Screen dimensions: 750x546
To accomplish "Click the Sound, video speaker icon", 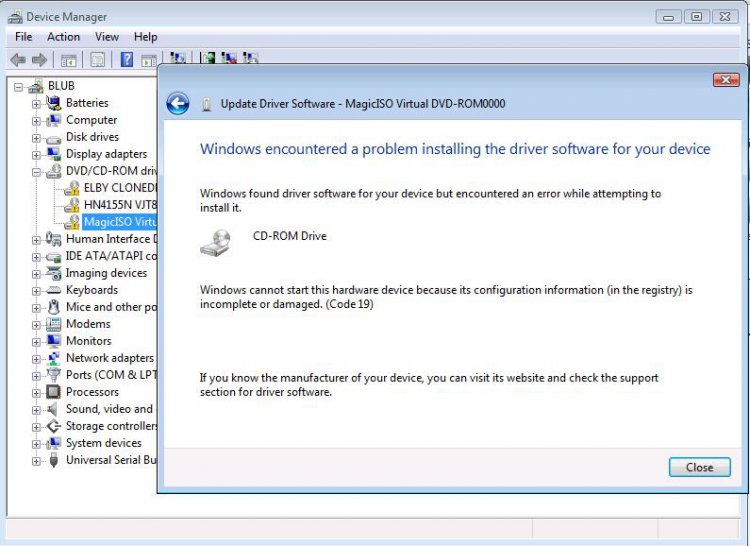I will tap(53, 409).
